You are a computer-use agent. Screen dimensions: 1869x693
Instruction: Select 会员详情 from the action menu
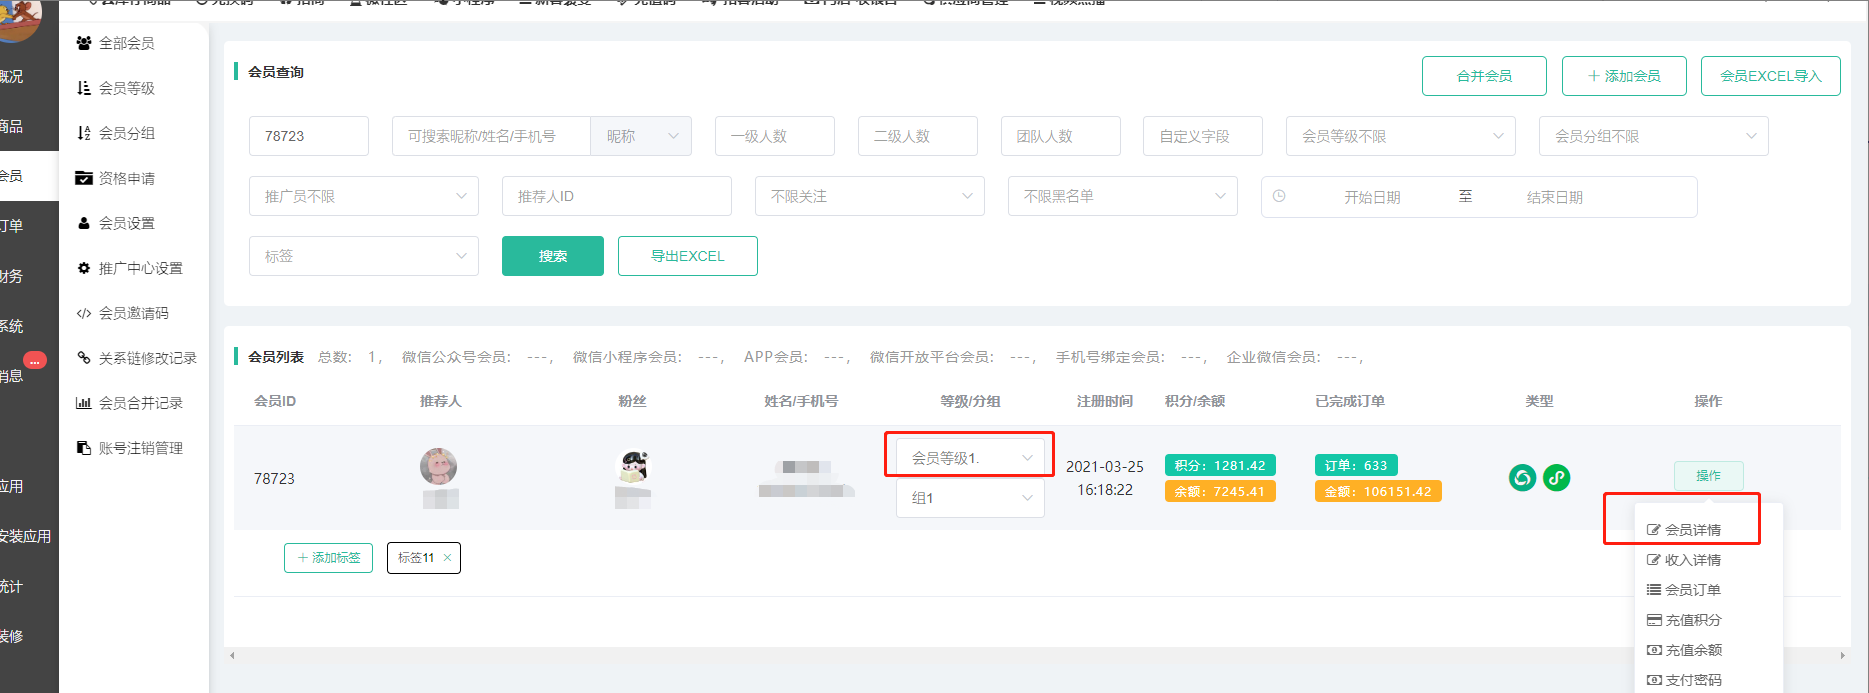pyautogui.click(x=1692, y=530)
